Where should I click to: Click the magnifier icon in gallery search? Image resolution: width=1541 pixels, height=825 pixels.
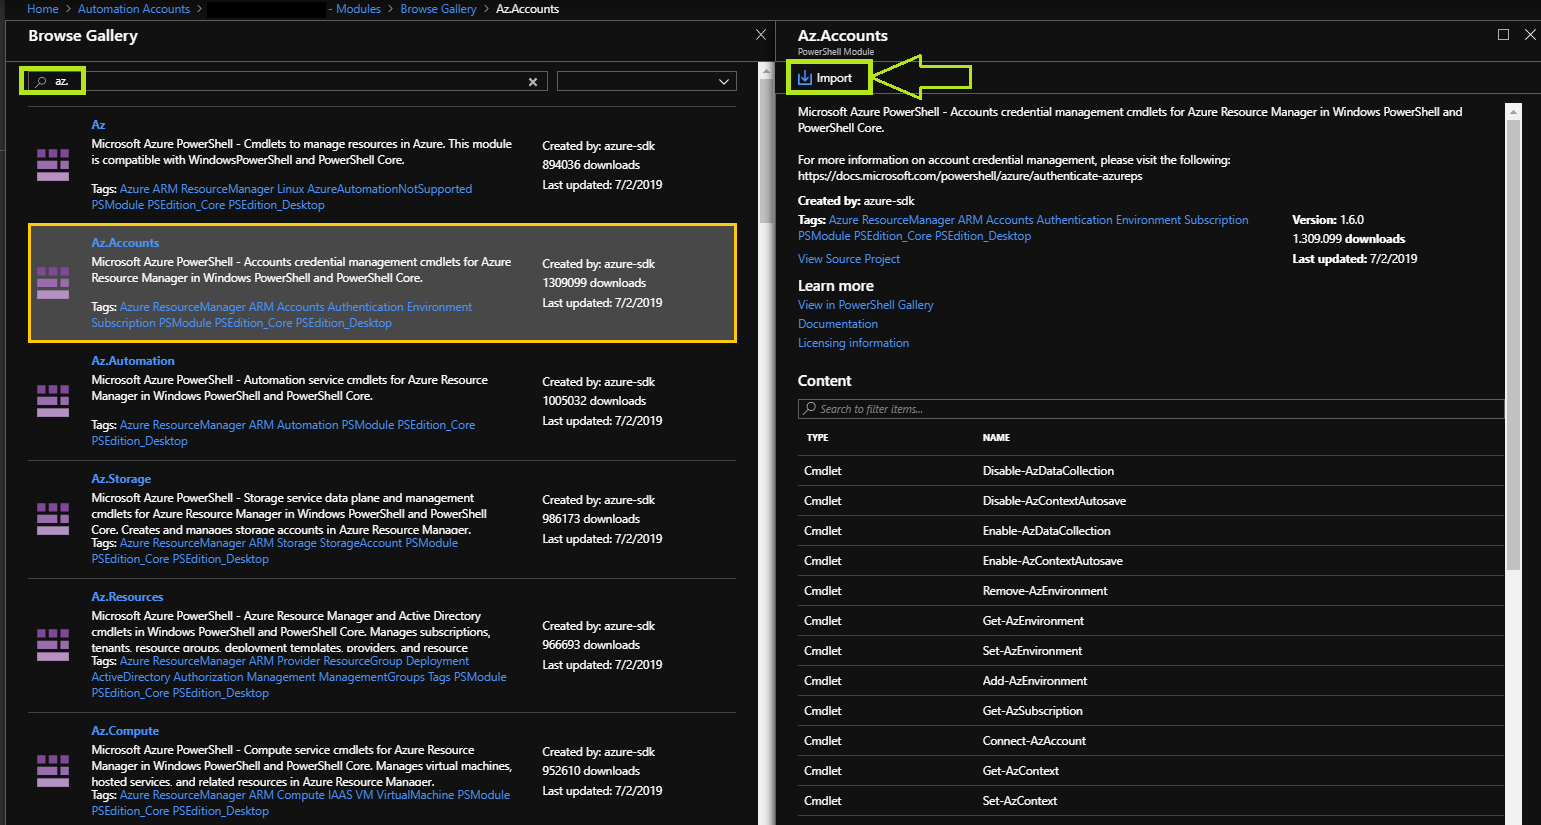pos(41,82)
